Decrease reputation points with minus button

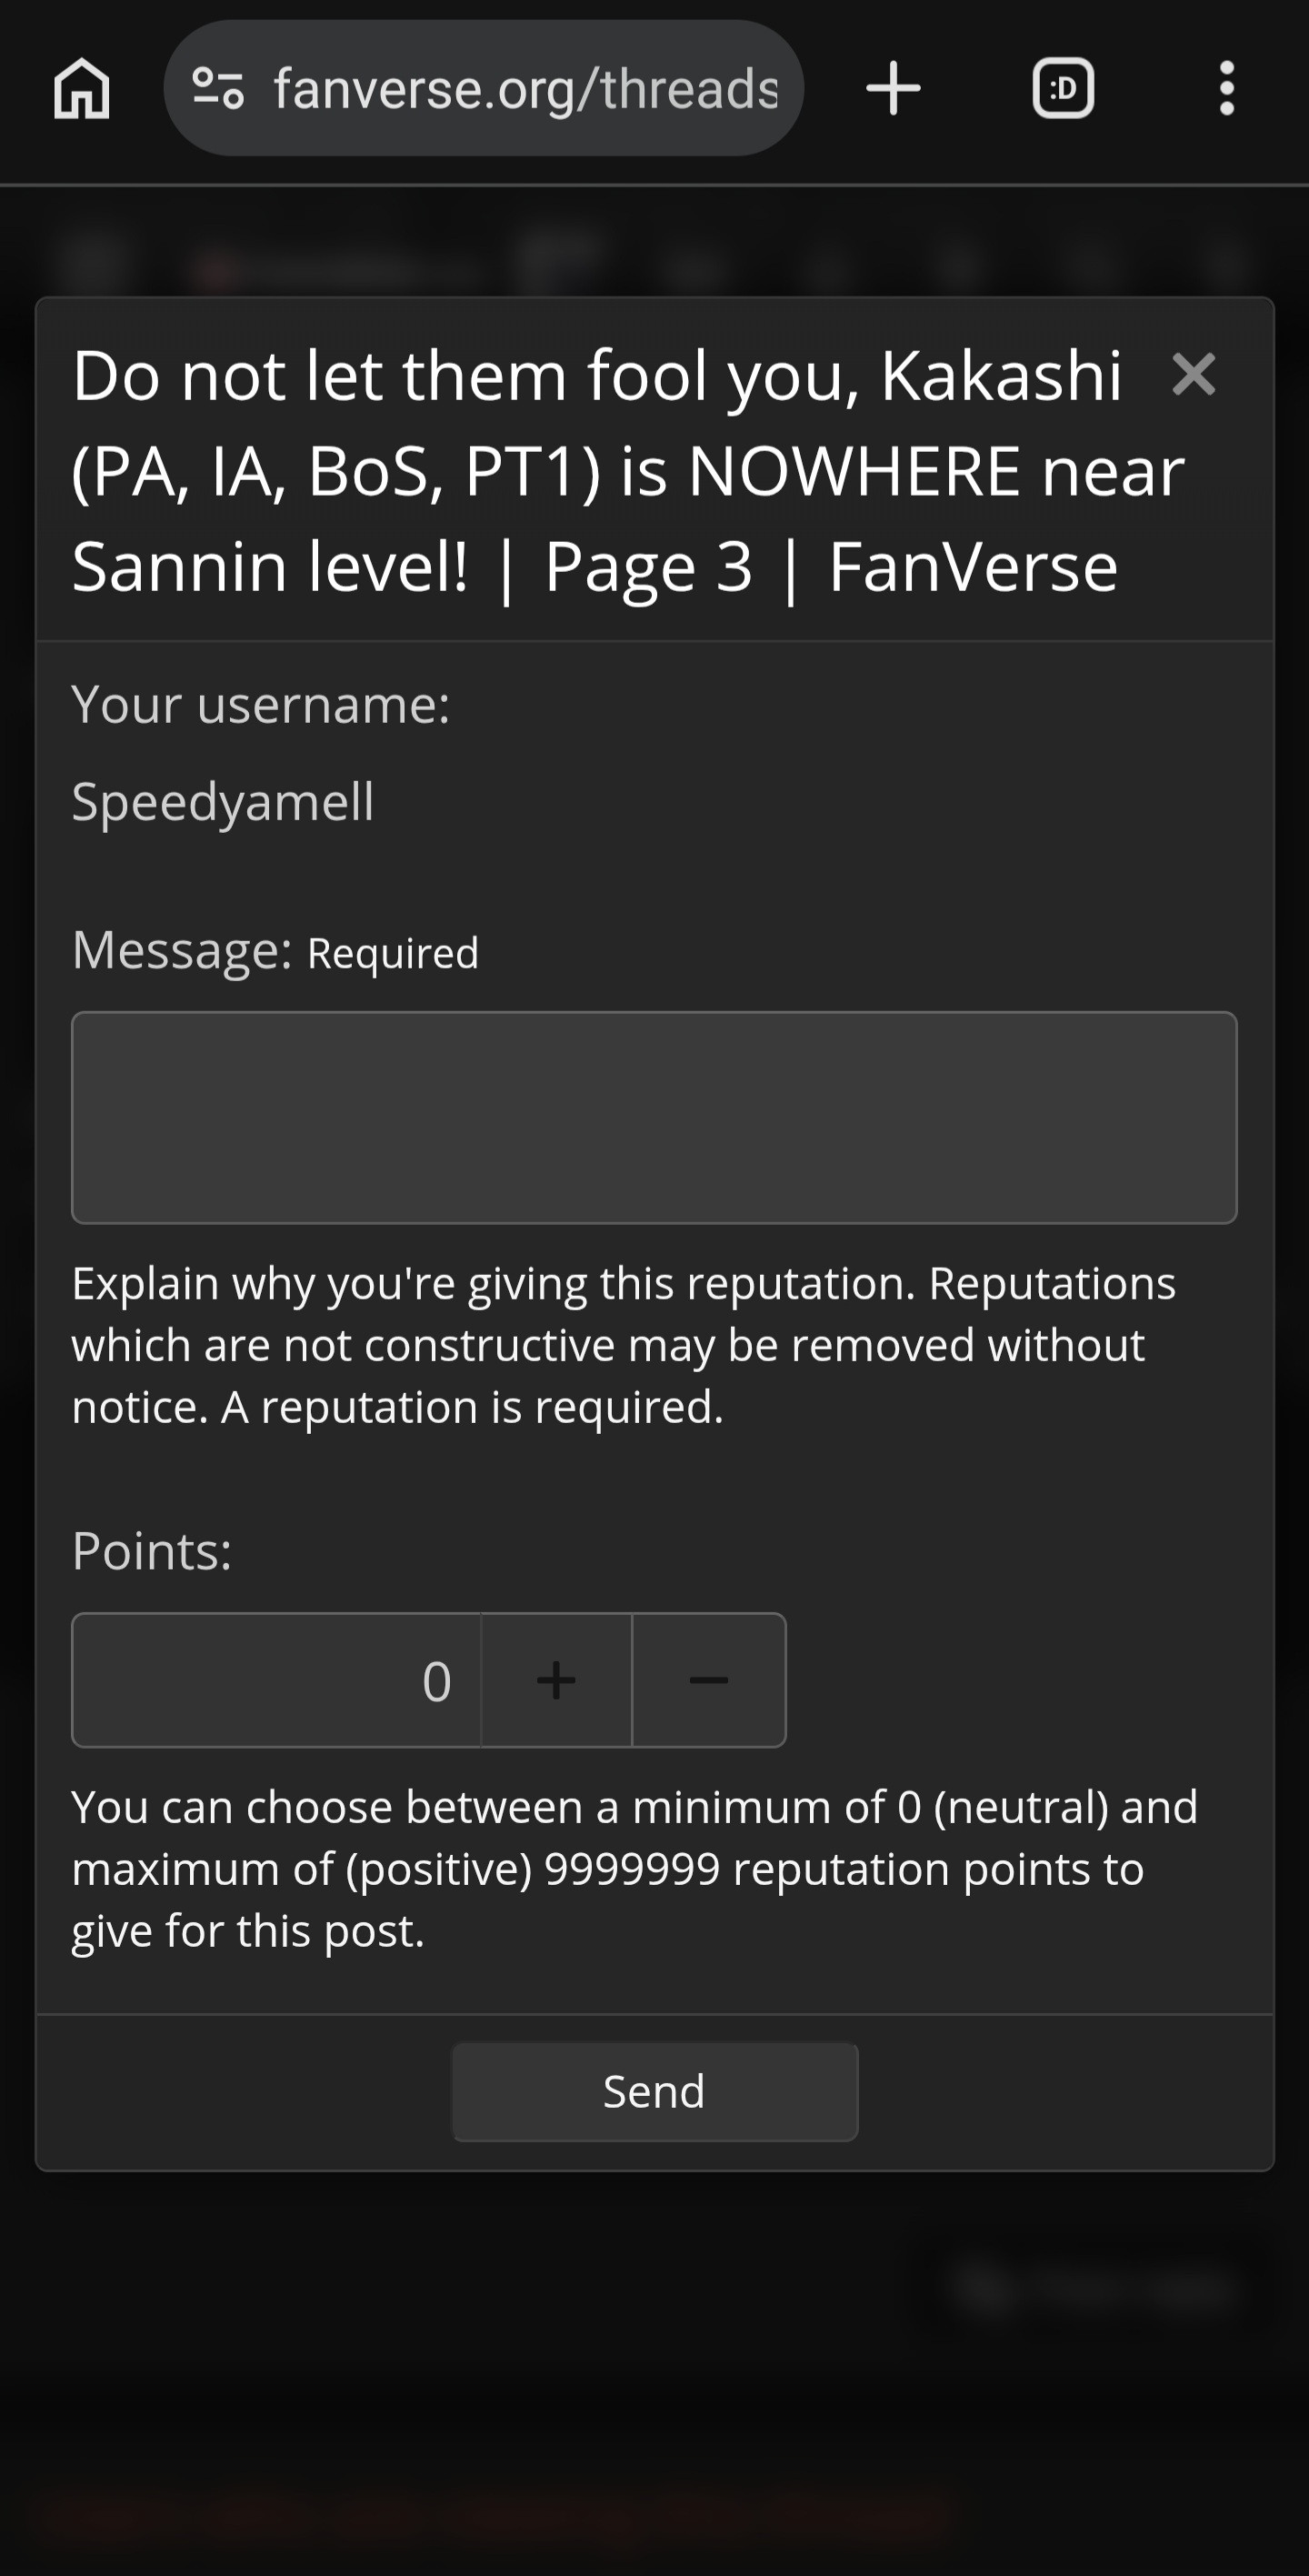[x=709, y=1680]
